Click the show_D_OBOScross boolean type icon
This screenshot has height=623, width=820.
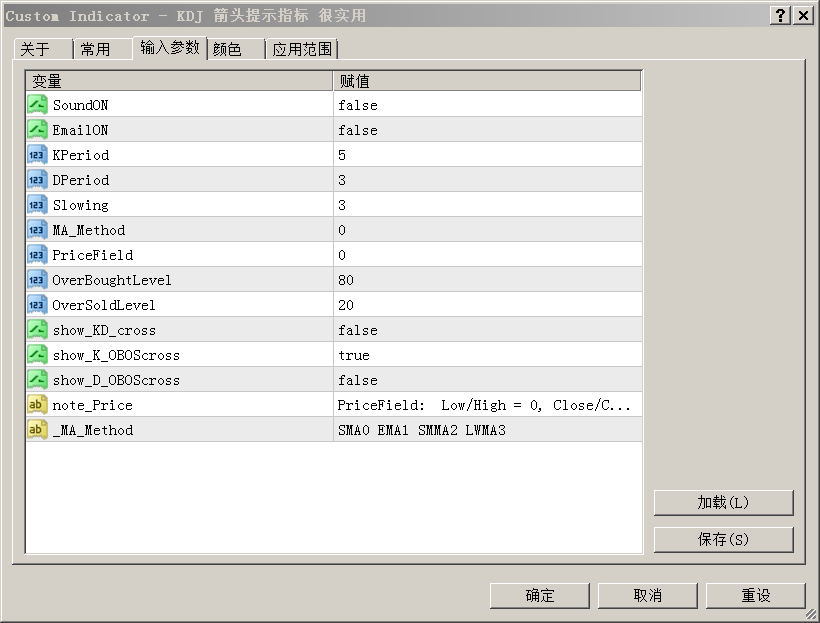pyautogui.click(x=37, y=380)
